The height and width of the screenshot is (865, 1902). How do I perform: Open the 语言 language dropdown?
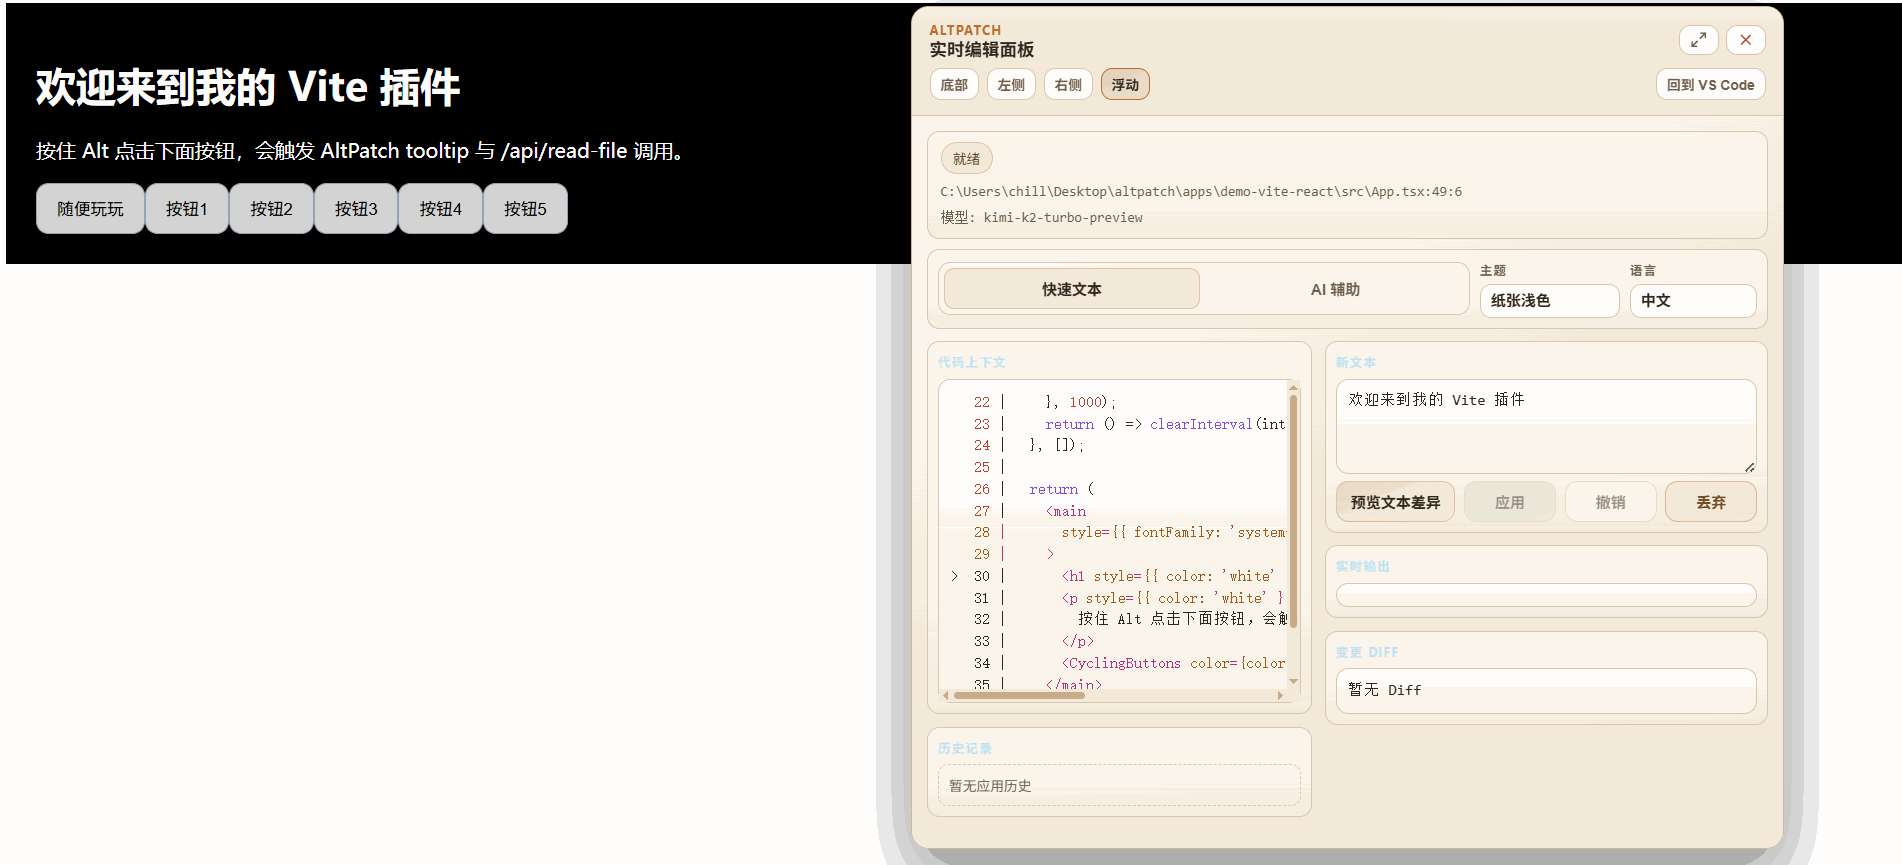click(1692, 301)
